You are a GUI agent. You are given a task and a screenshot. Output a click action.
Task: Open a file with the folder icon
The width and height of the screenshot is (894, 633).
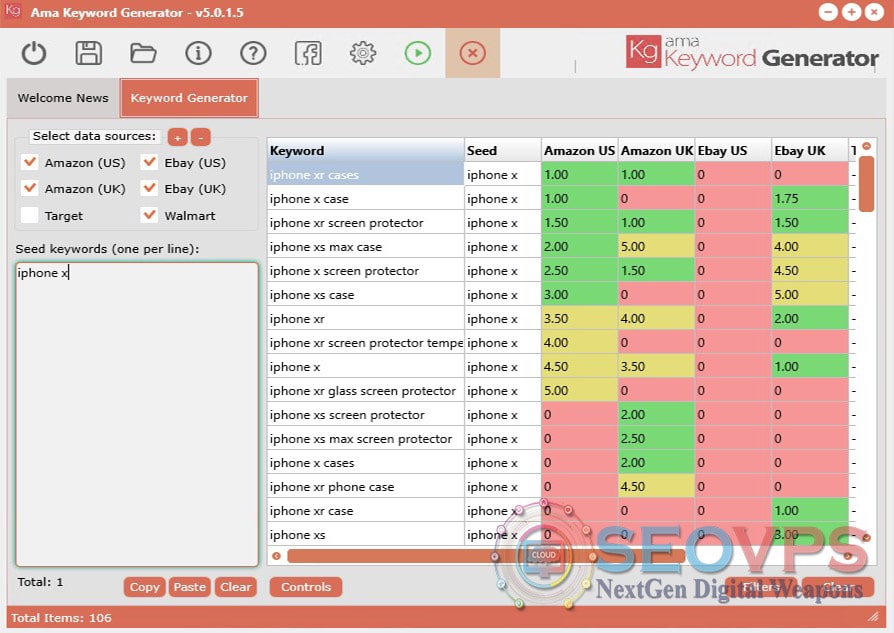[x=143, y=54]
